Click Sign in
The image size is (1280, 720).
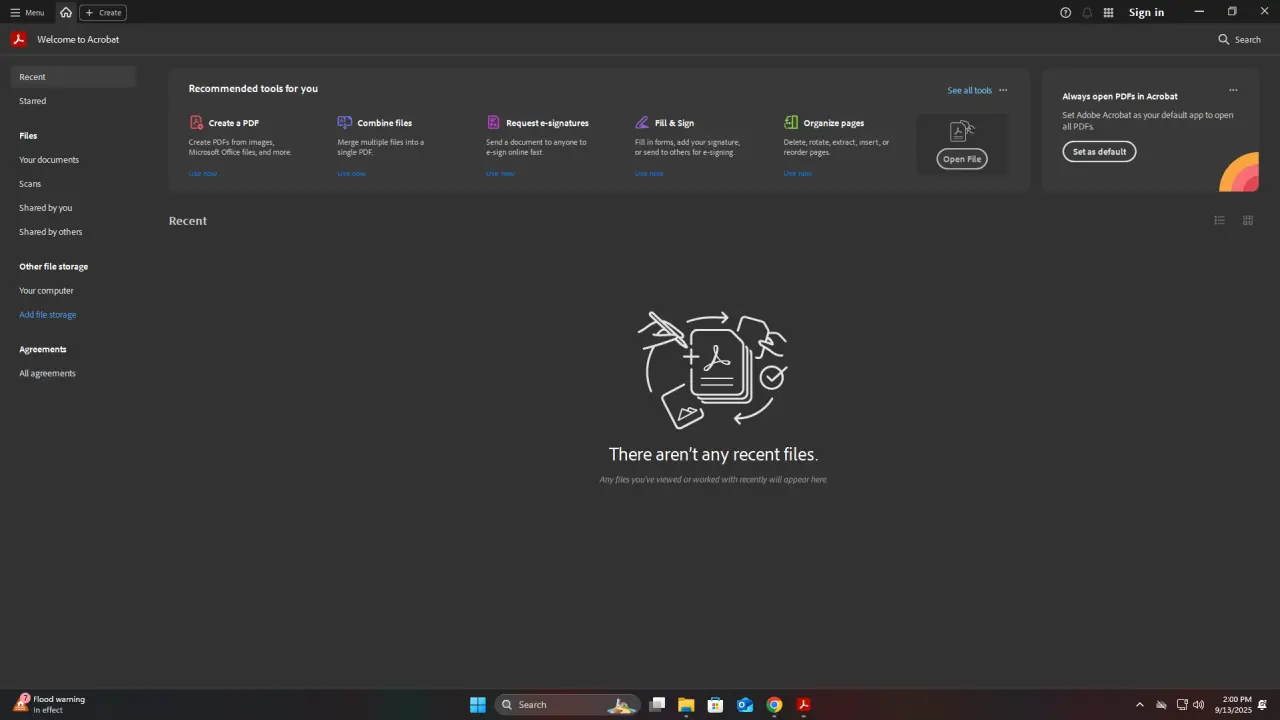click(x=1146, y=12)
